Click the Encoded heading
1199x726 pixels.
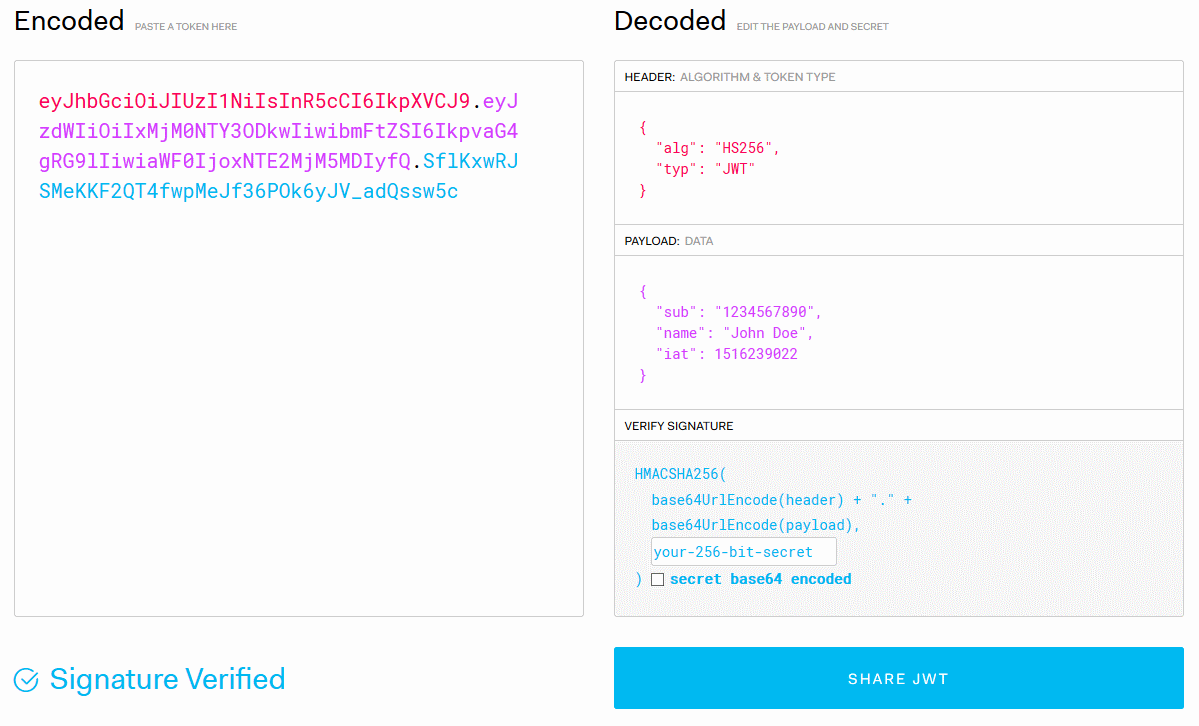pyautogui.click(x=69, y=21)
